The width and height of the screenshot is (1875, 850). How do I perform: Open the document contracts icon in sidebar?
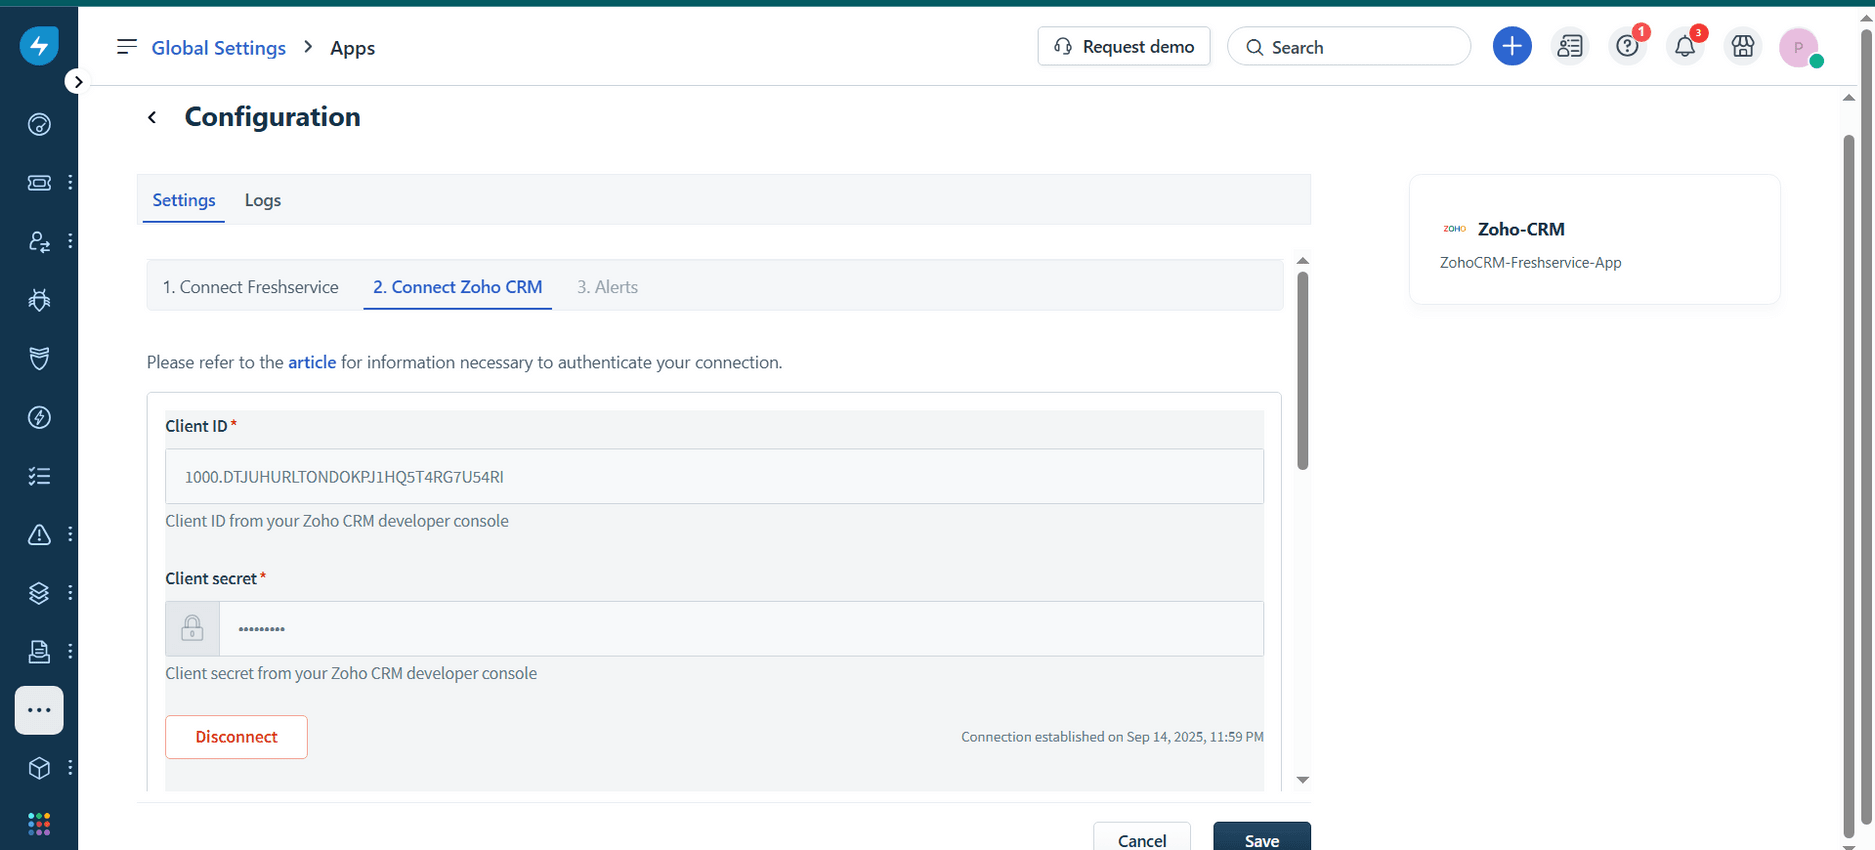pos(39,651)
